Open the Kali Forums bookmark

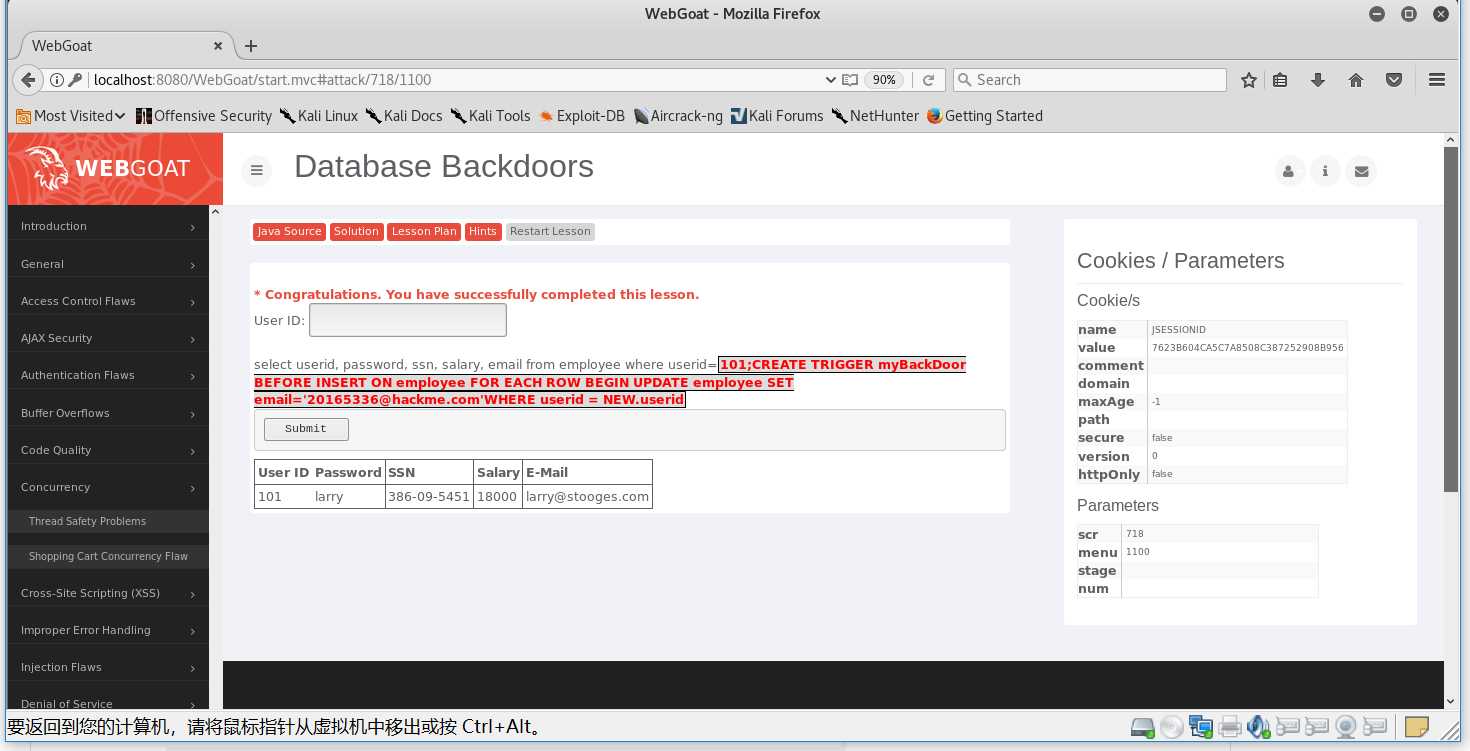[x=777, y=116]
